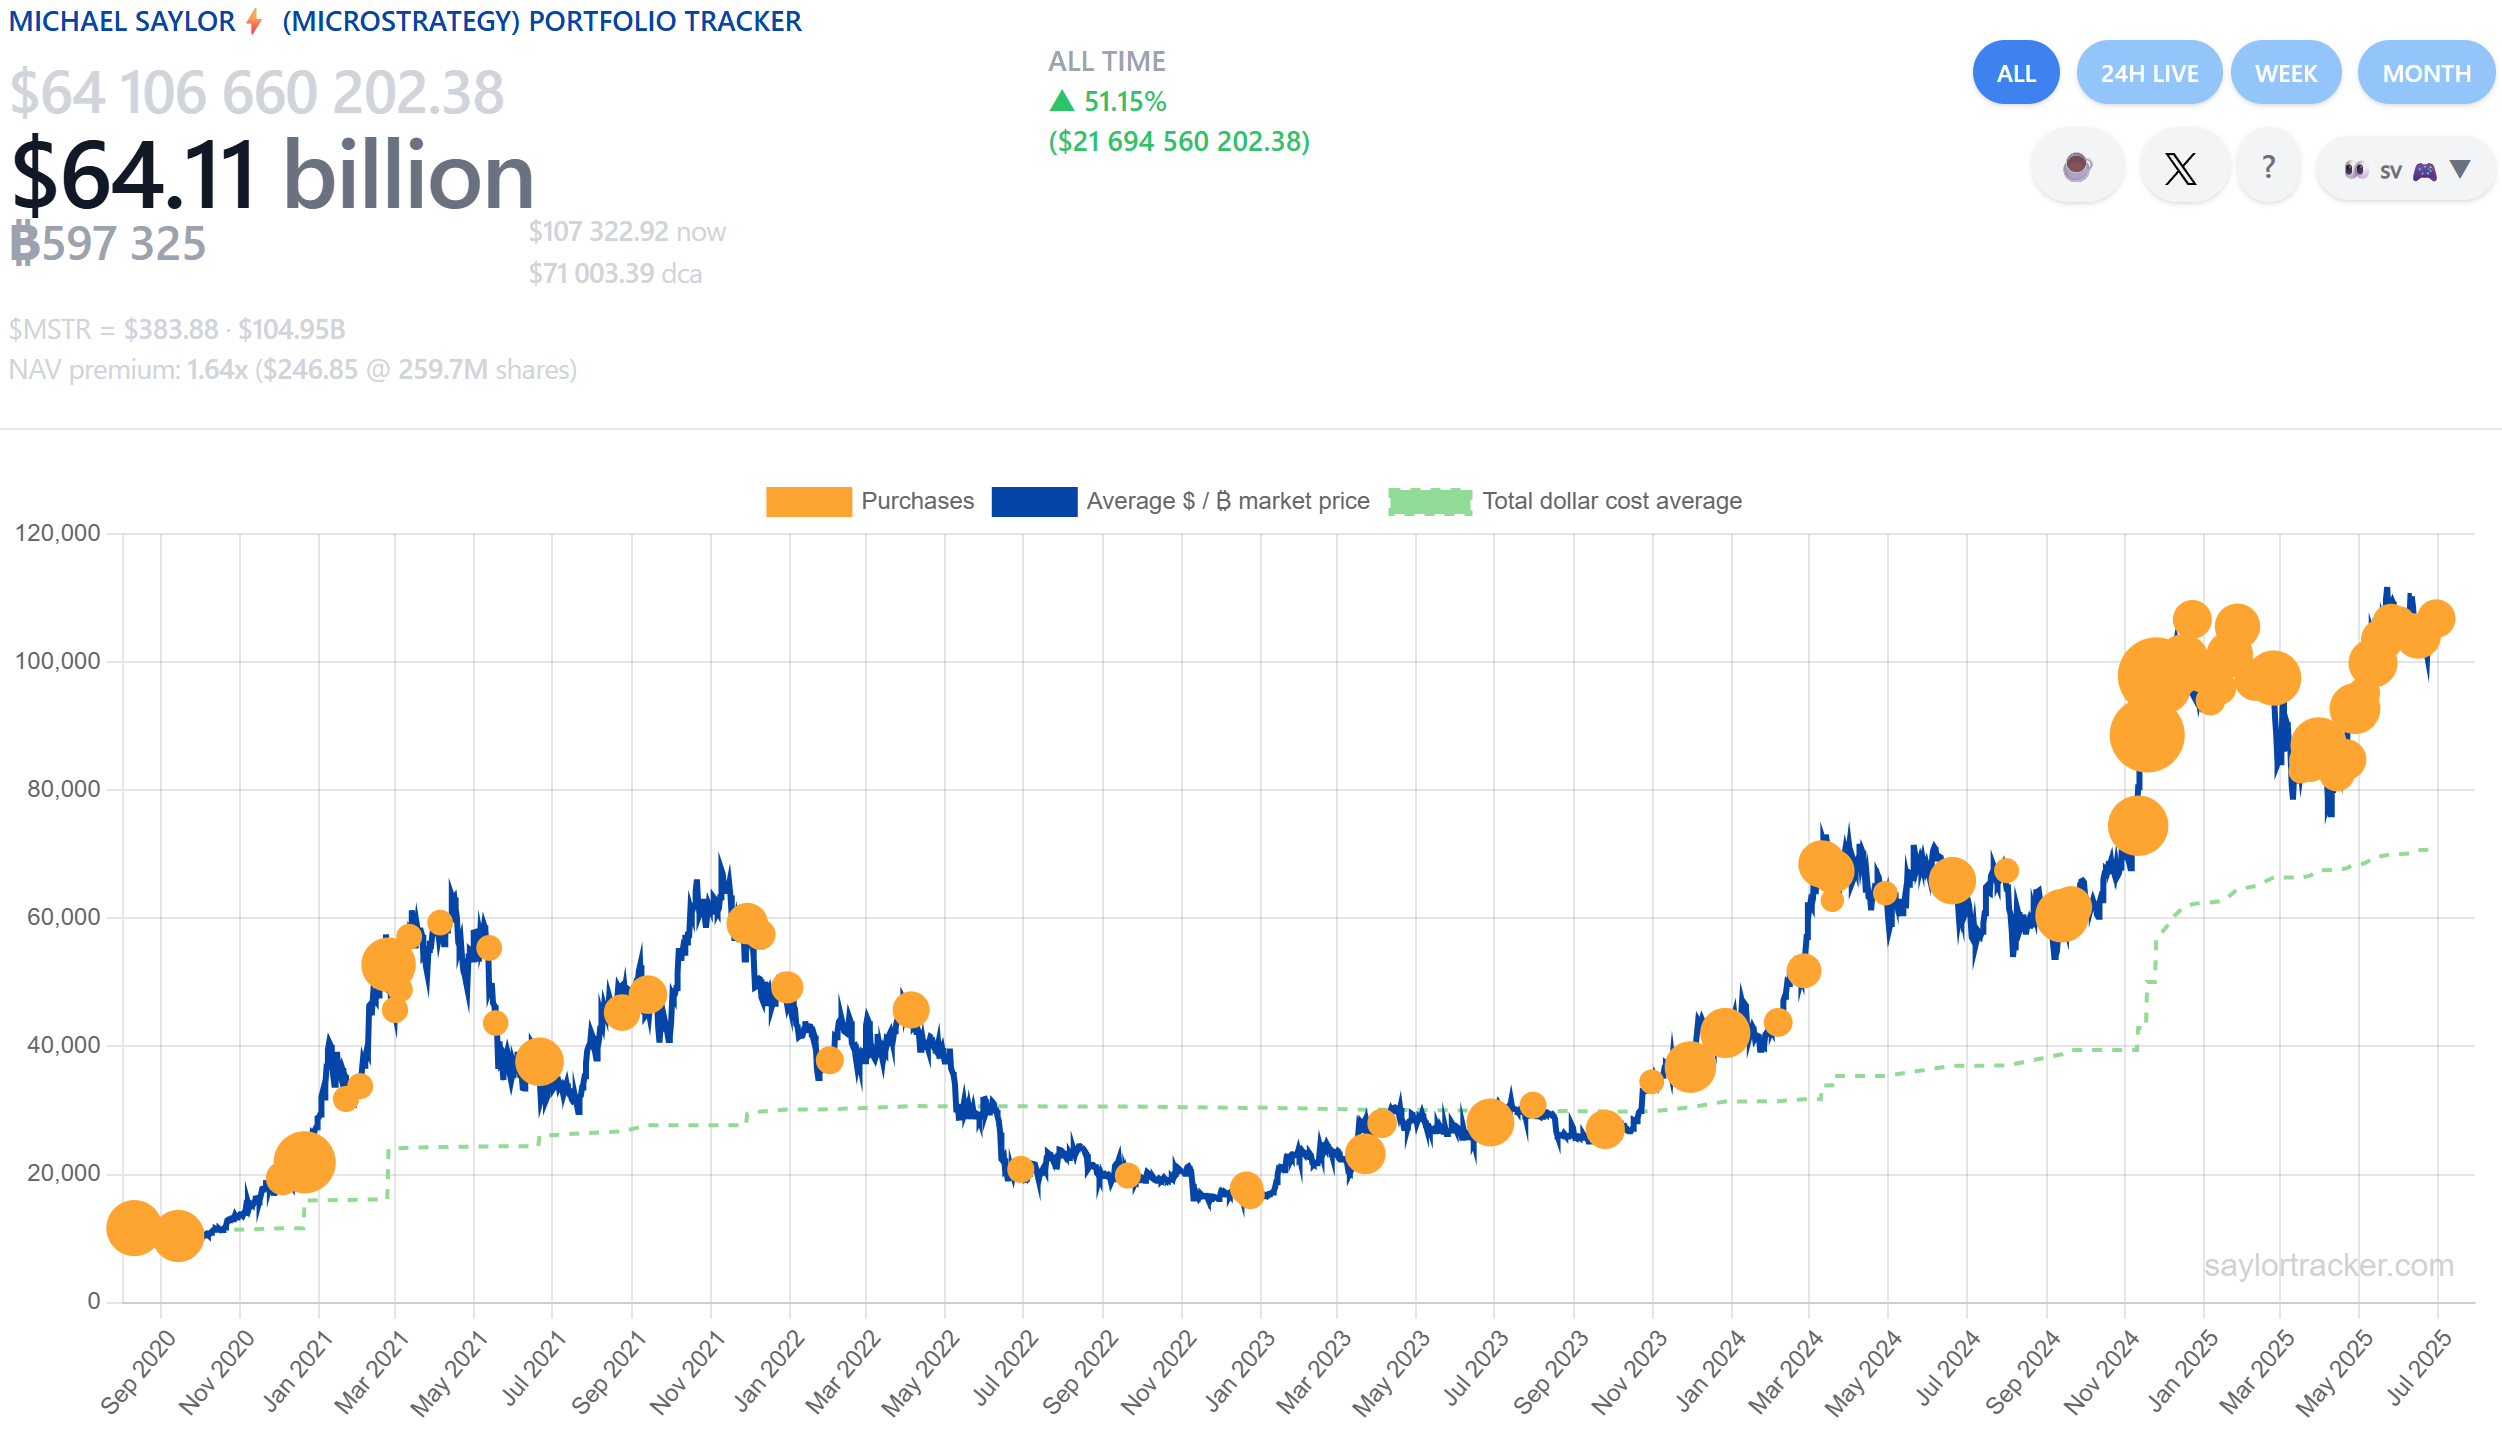Click the 100,000 y-axis label
Viewport: 2502px width, 1445px height.
(58, 661)
